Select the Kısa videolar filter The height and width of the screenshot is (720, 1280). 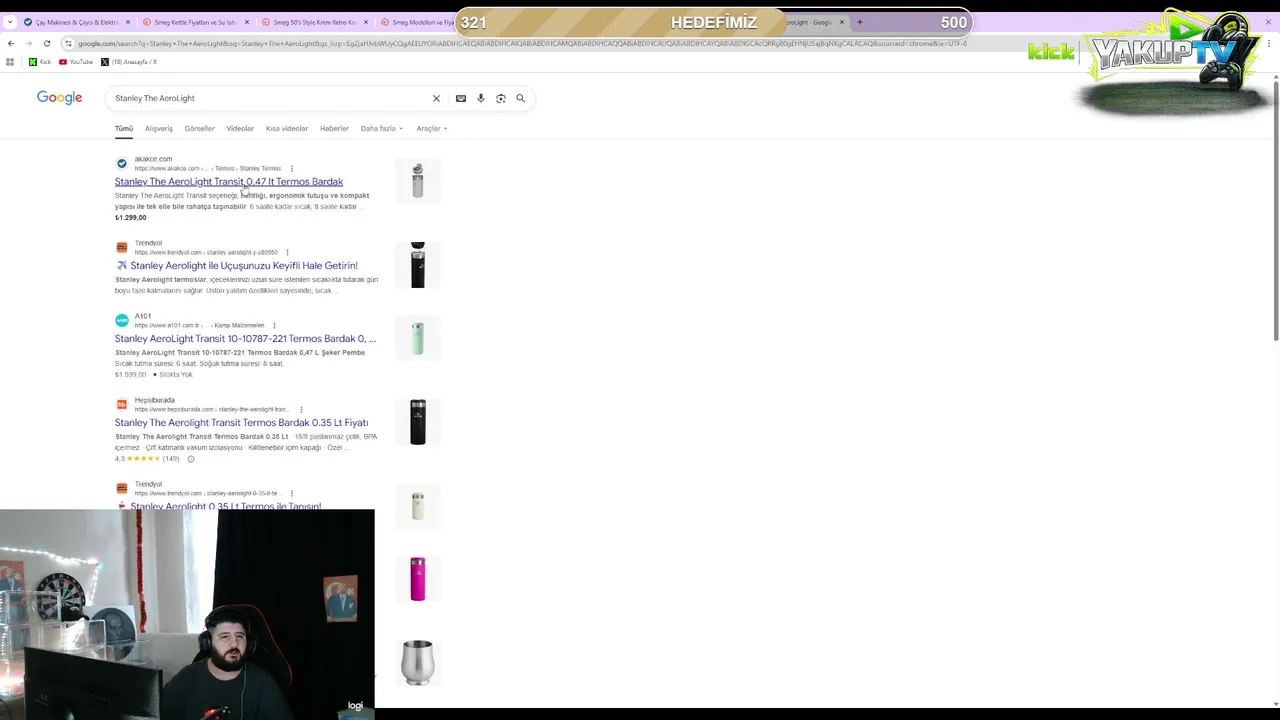click(x=287, y=128)
